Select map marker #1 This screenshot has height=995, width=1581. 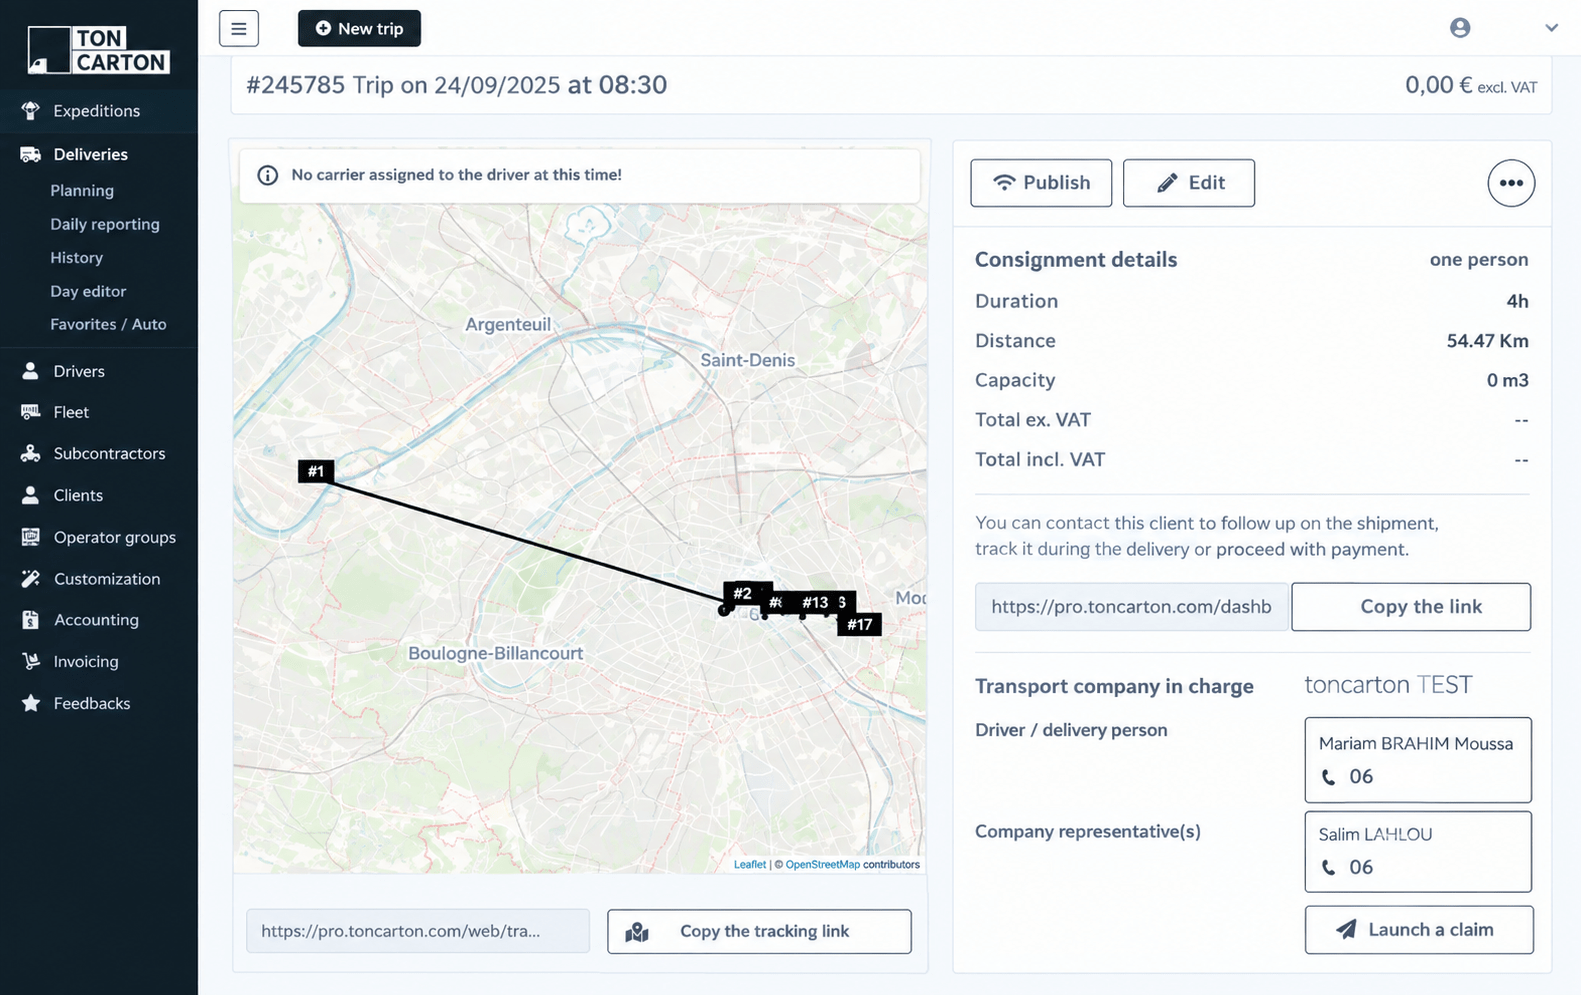click(x=316, y=471)
